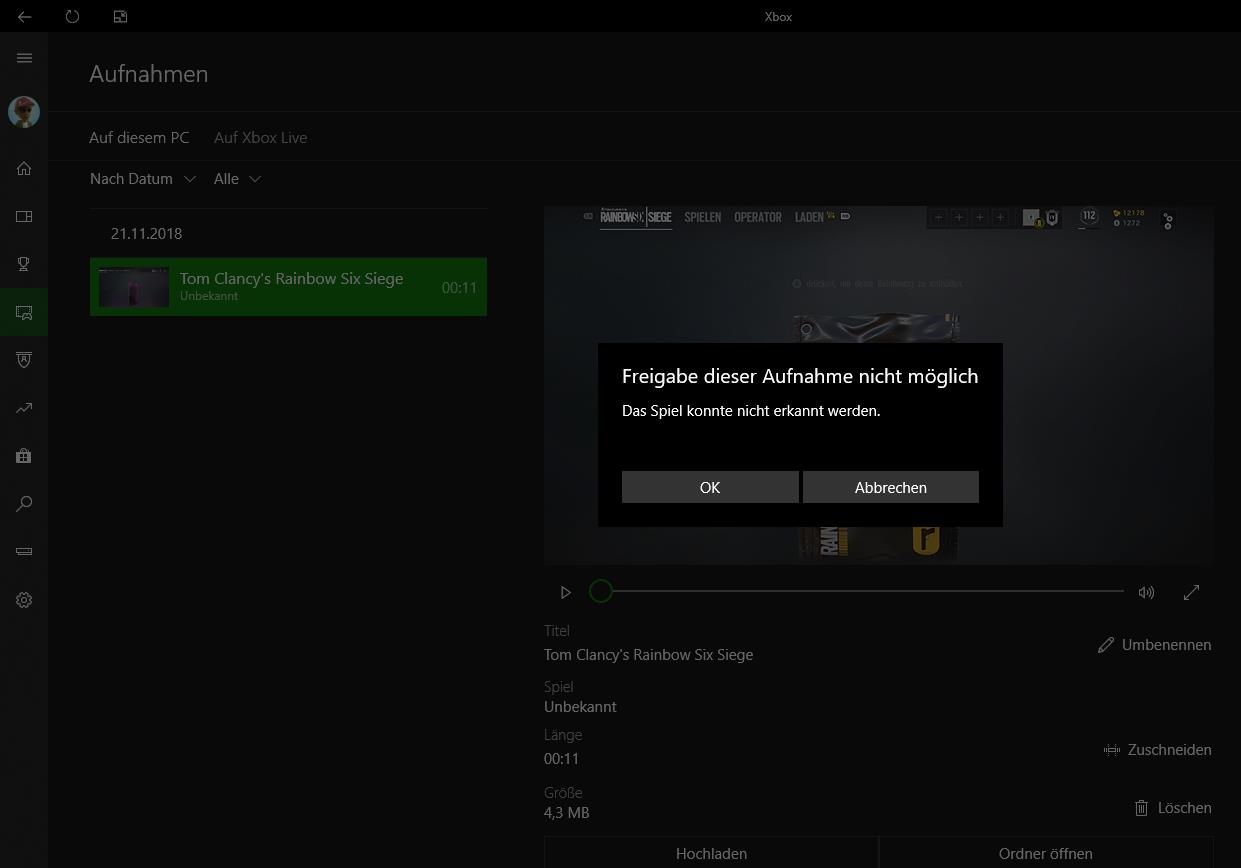Open Clubs shield icon in sidebar
The width and height of the screenshot is (1241, 868).
point(24,360)
